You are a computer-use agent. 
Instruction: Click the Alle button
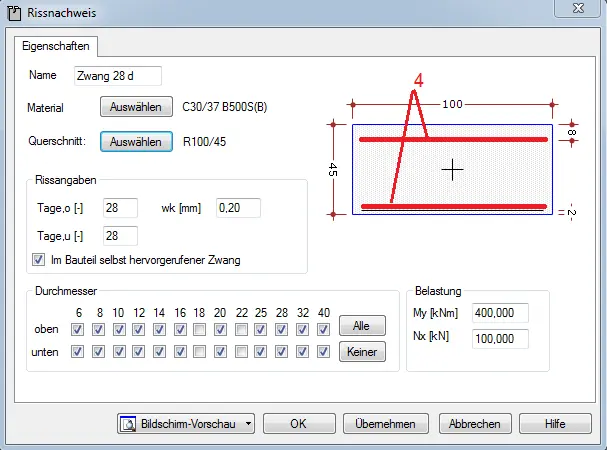pos(362,326)
